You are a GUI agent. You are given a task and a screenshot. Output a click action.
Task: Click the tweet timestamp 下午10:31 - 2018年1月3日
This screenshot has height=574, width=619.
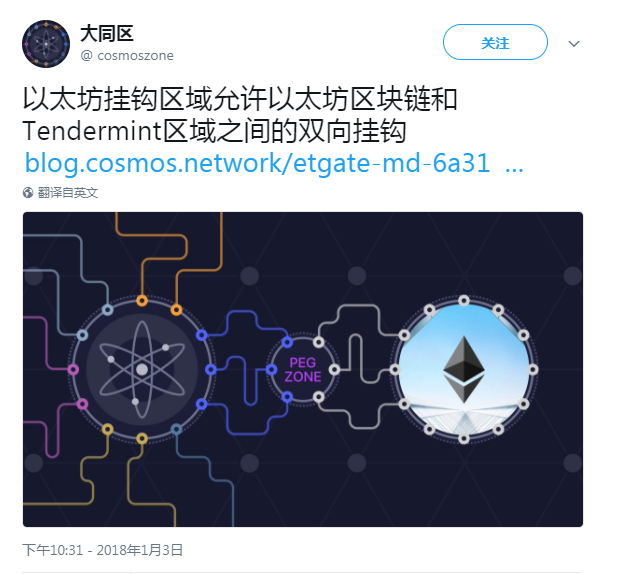[103, 550]
